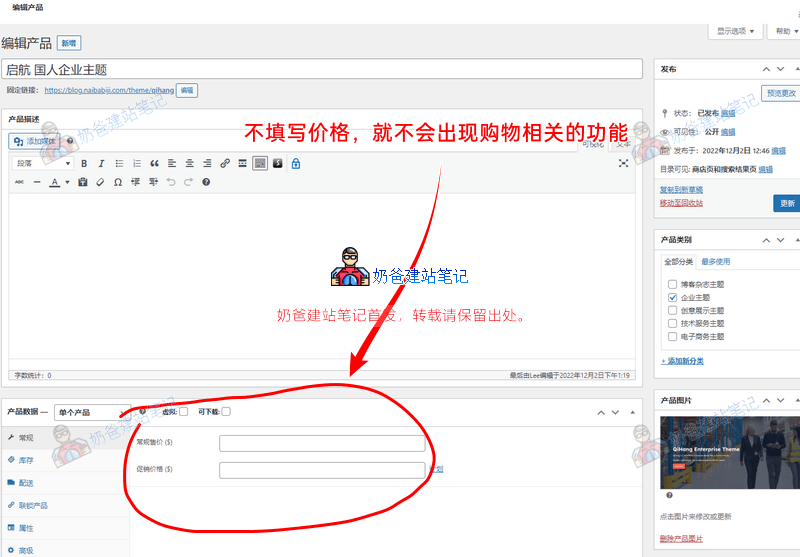The width and height of the screenshot is (800, 557).
Task: Move the publish panel up
Action: click(x=766, y=69)
